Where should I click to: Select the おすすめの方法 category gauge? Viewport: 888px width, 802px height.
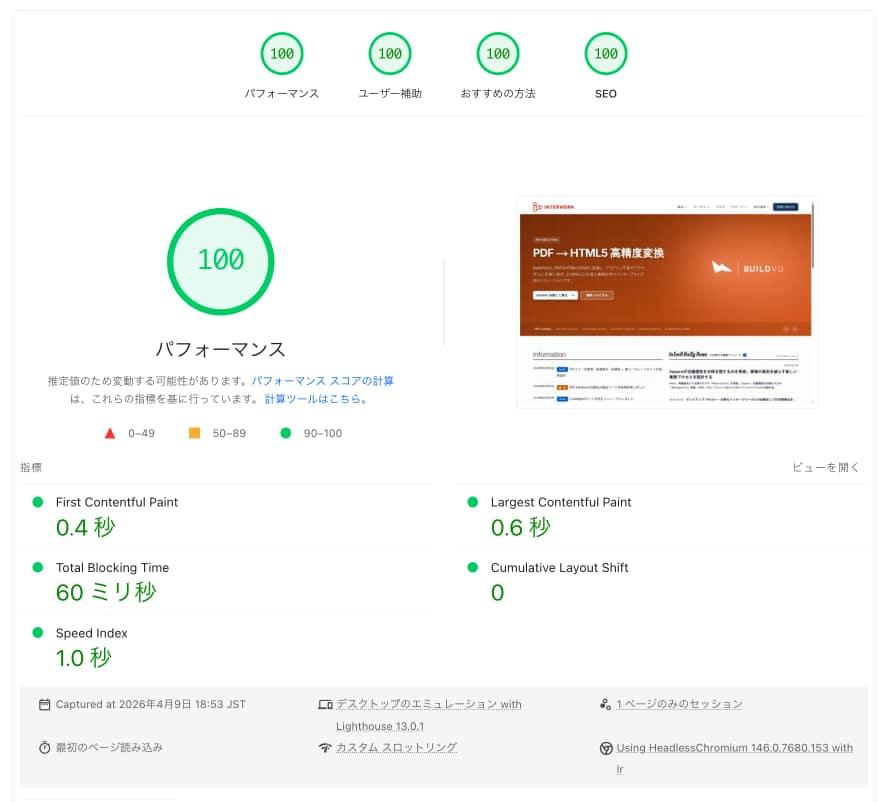498,53
